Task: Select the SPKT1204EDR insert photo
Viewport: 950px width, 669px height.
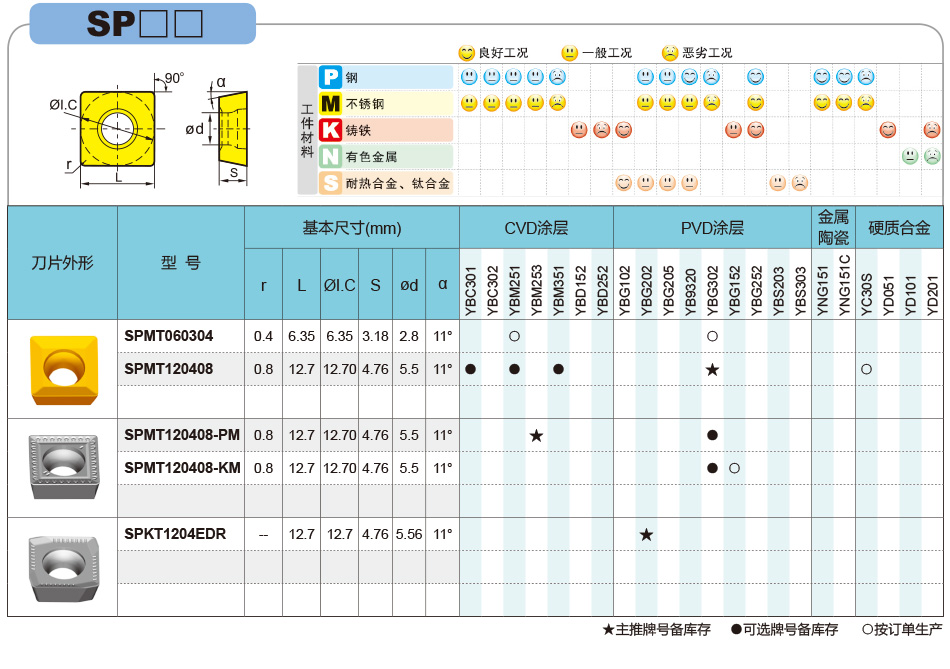Action: tap(64, 568)
